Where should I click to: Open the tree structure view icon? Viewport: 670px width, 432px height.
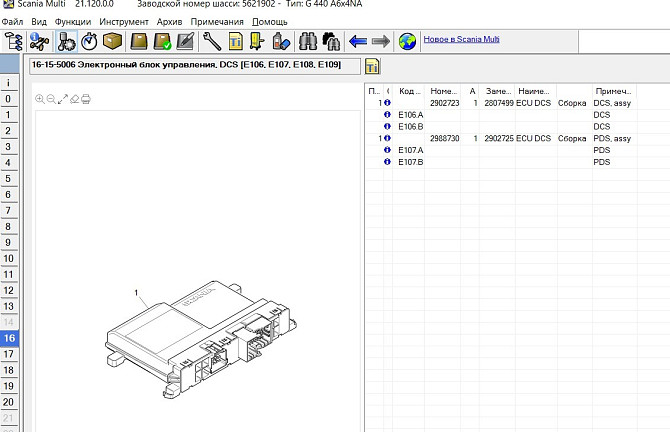pyautogui.click(x=13, y=41)
